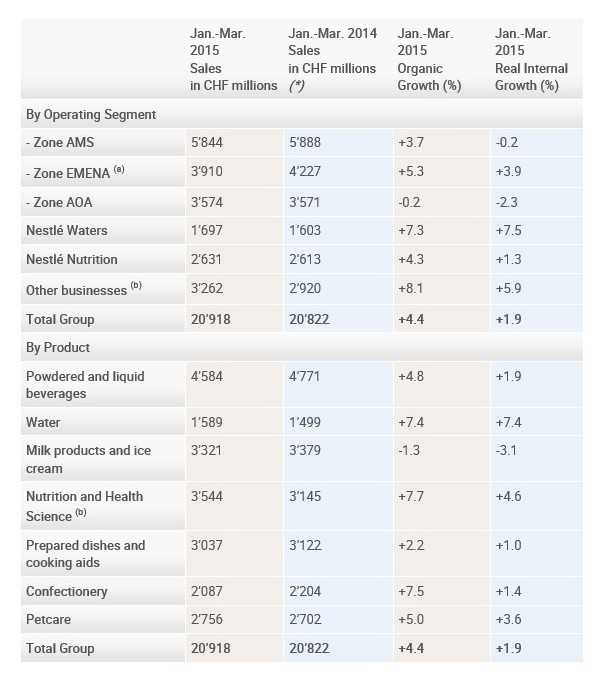This screenshot has width=601, height=676.
Task: Click the Nutrition and Health Science label
Action: point(84,505)
